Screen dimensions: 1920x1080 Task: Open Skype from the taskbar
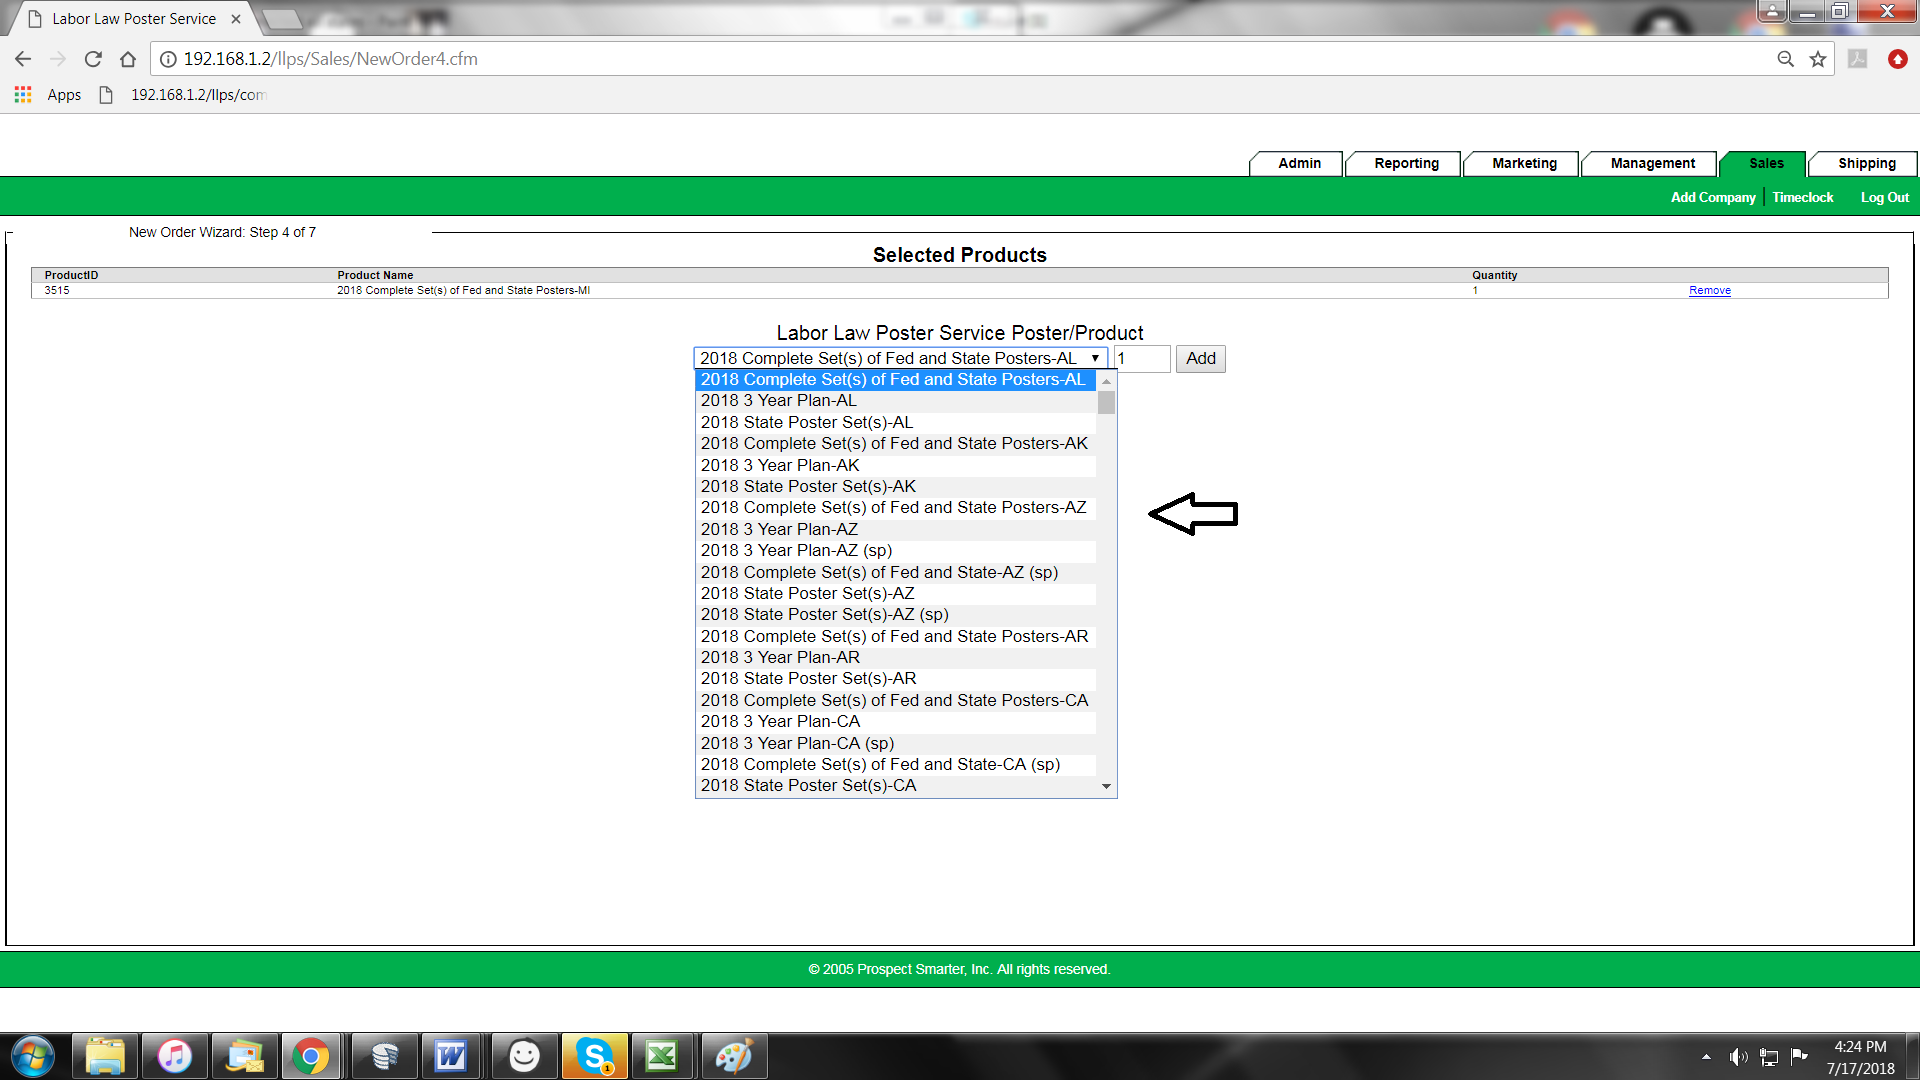[x=594, y=1056]
